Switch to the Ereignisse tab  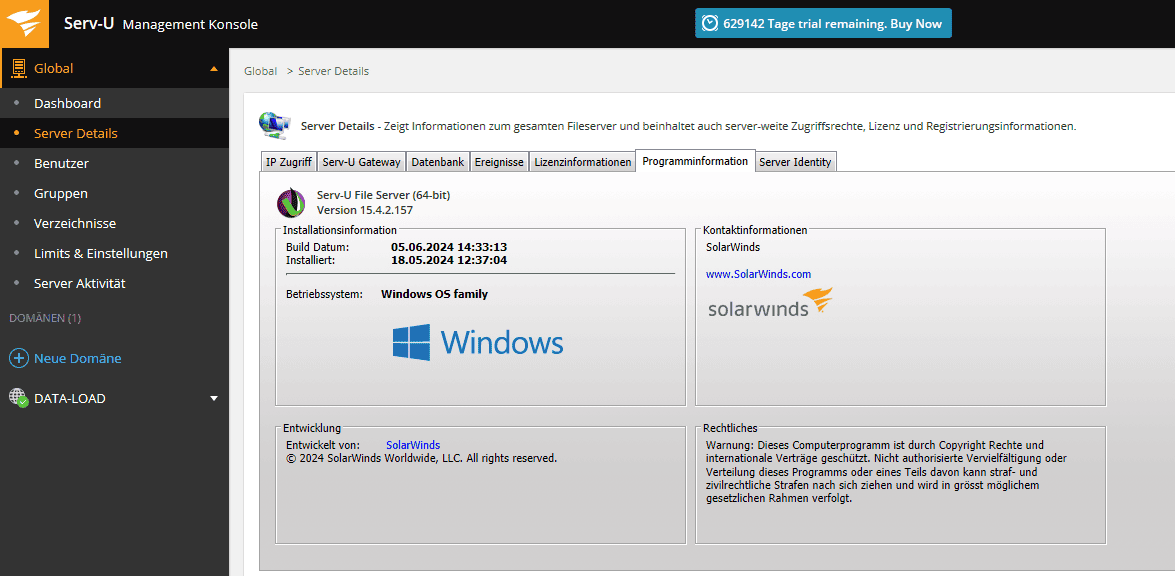tap(499, 162)
